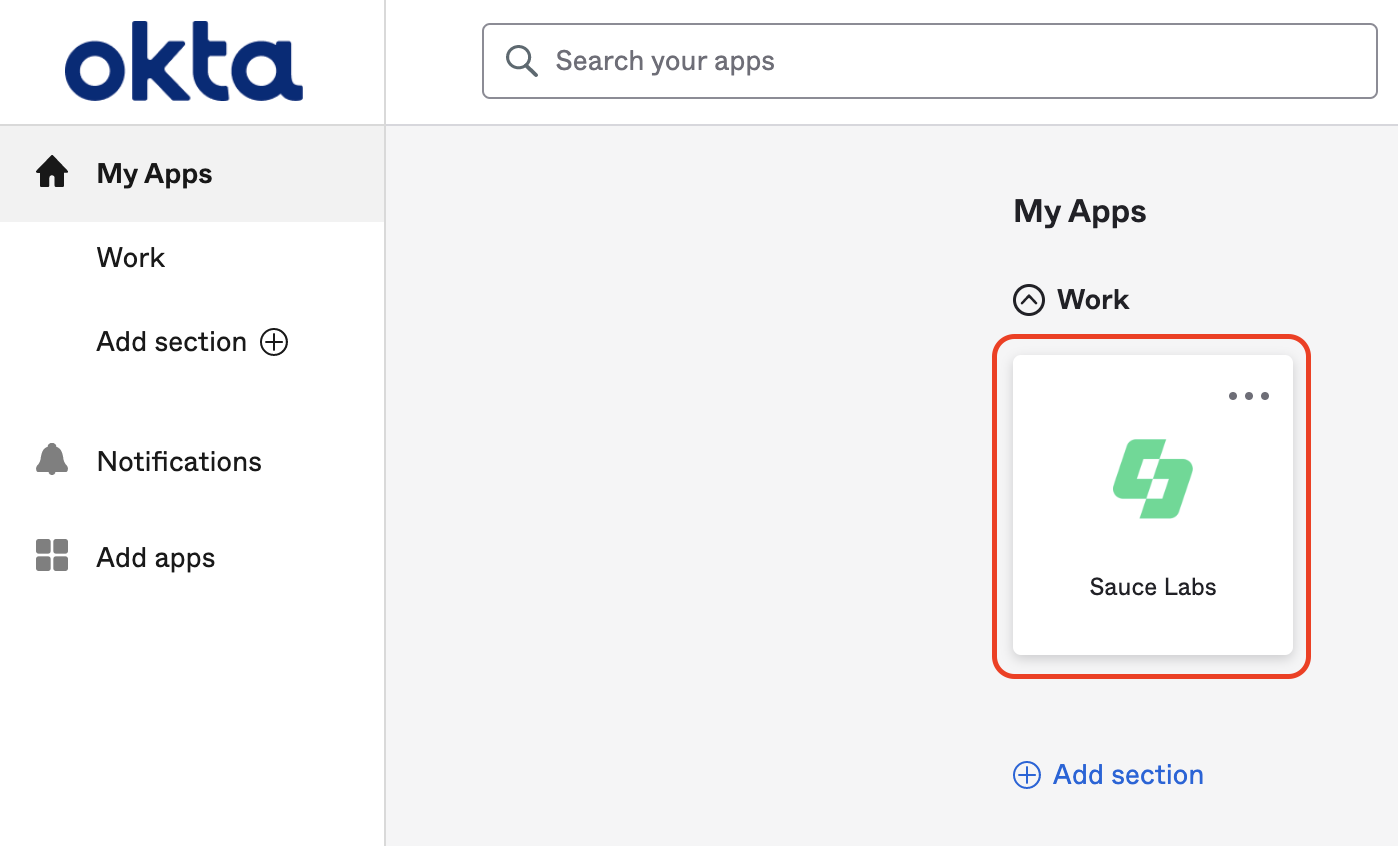The image size is (1398, 846).
Task: Expand app settings using the three-dot menu
Action: point(1249,396)
